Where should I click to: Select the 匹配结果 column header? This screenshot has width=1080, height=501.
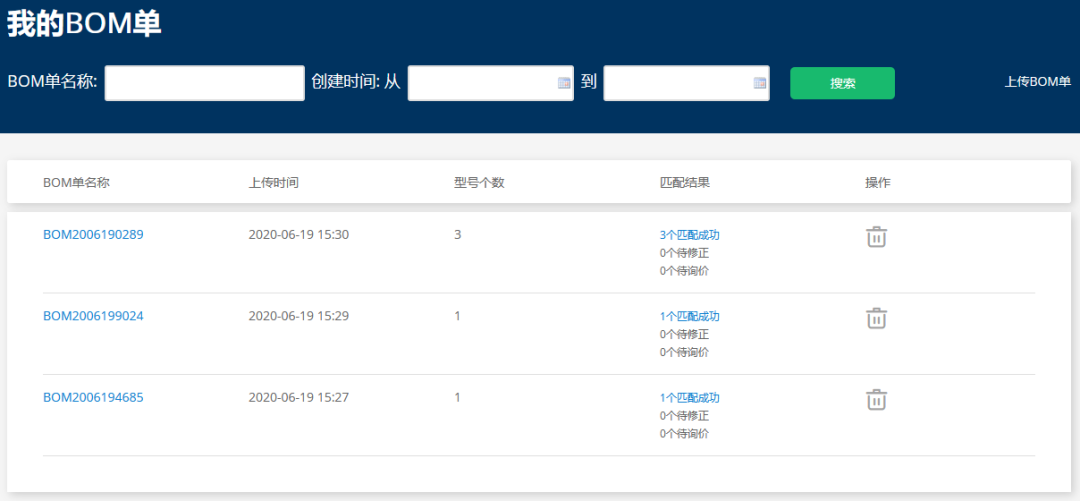click(685, 183)
